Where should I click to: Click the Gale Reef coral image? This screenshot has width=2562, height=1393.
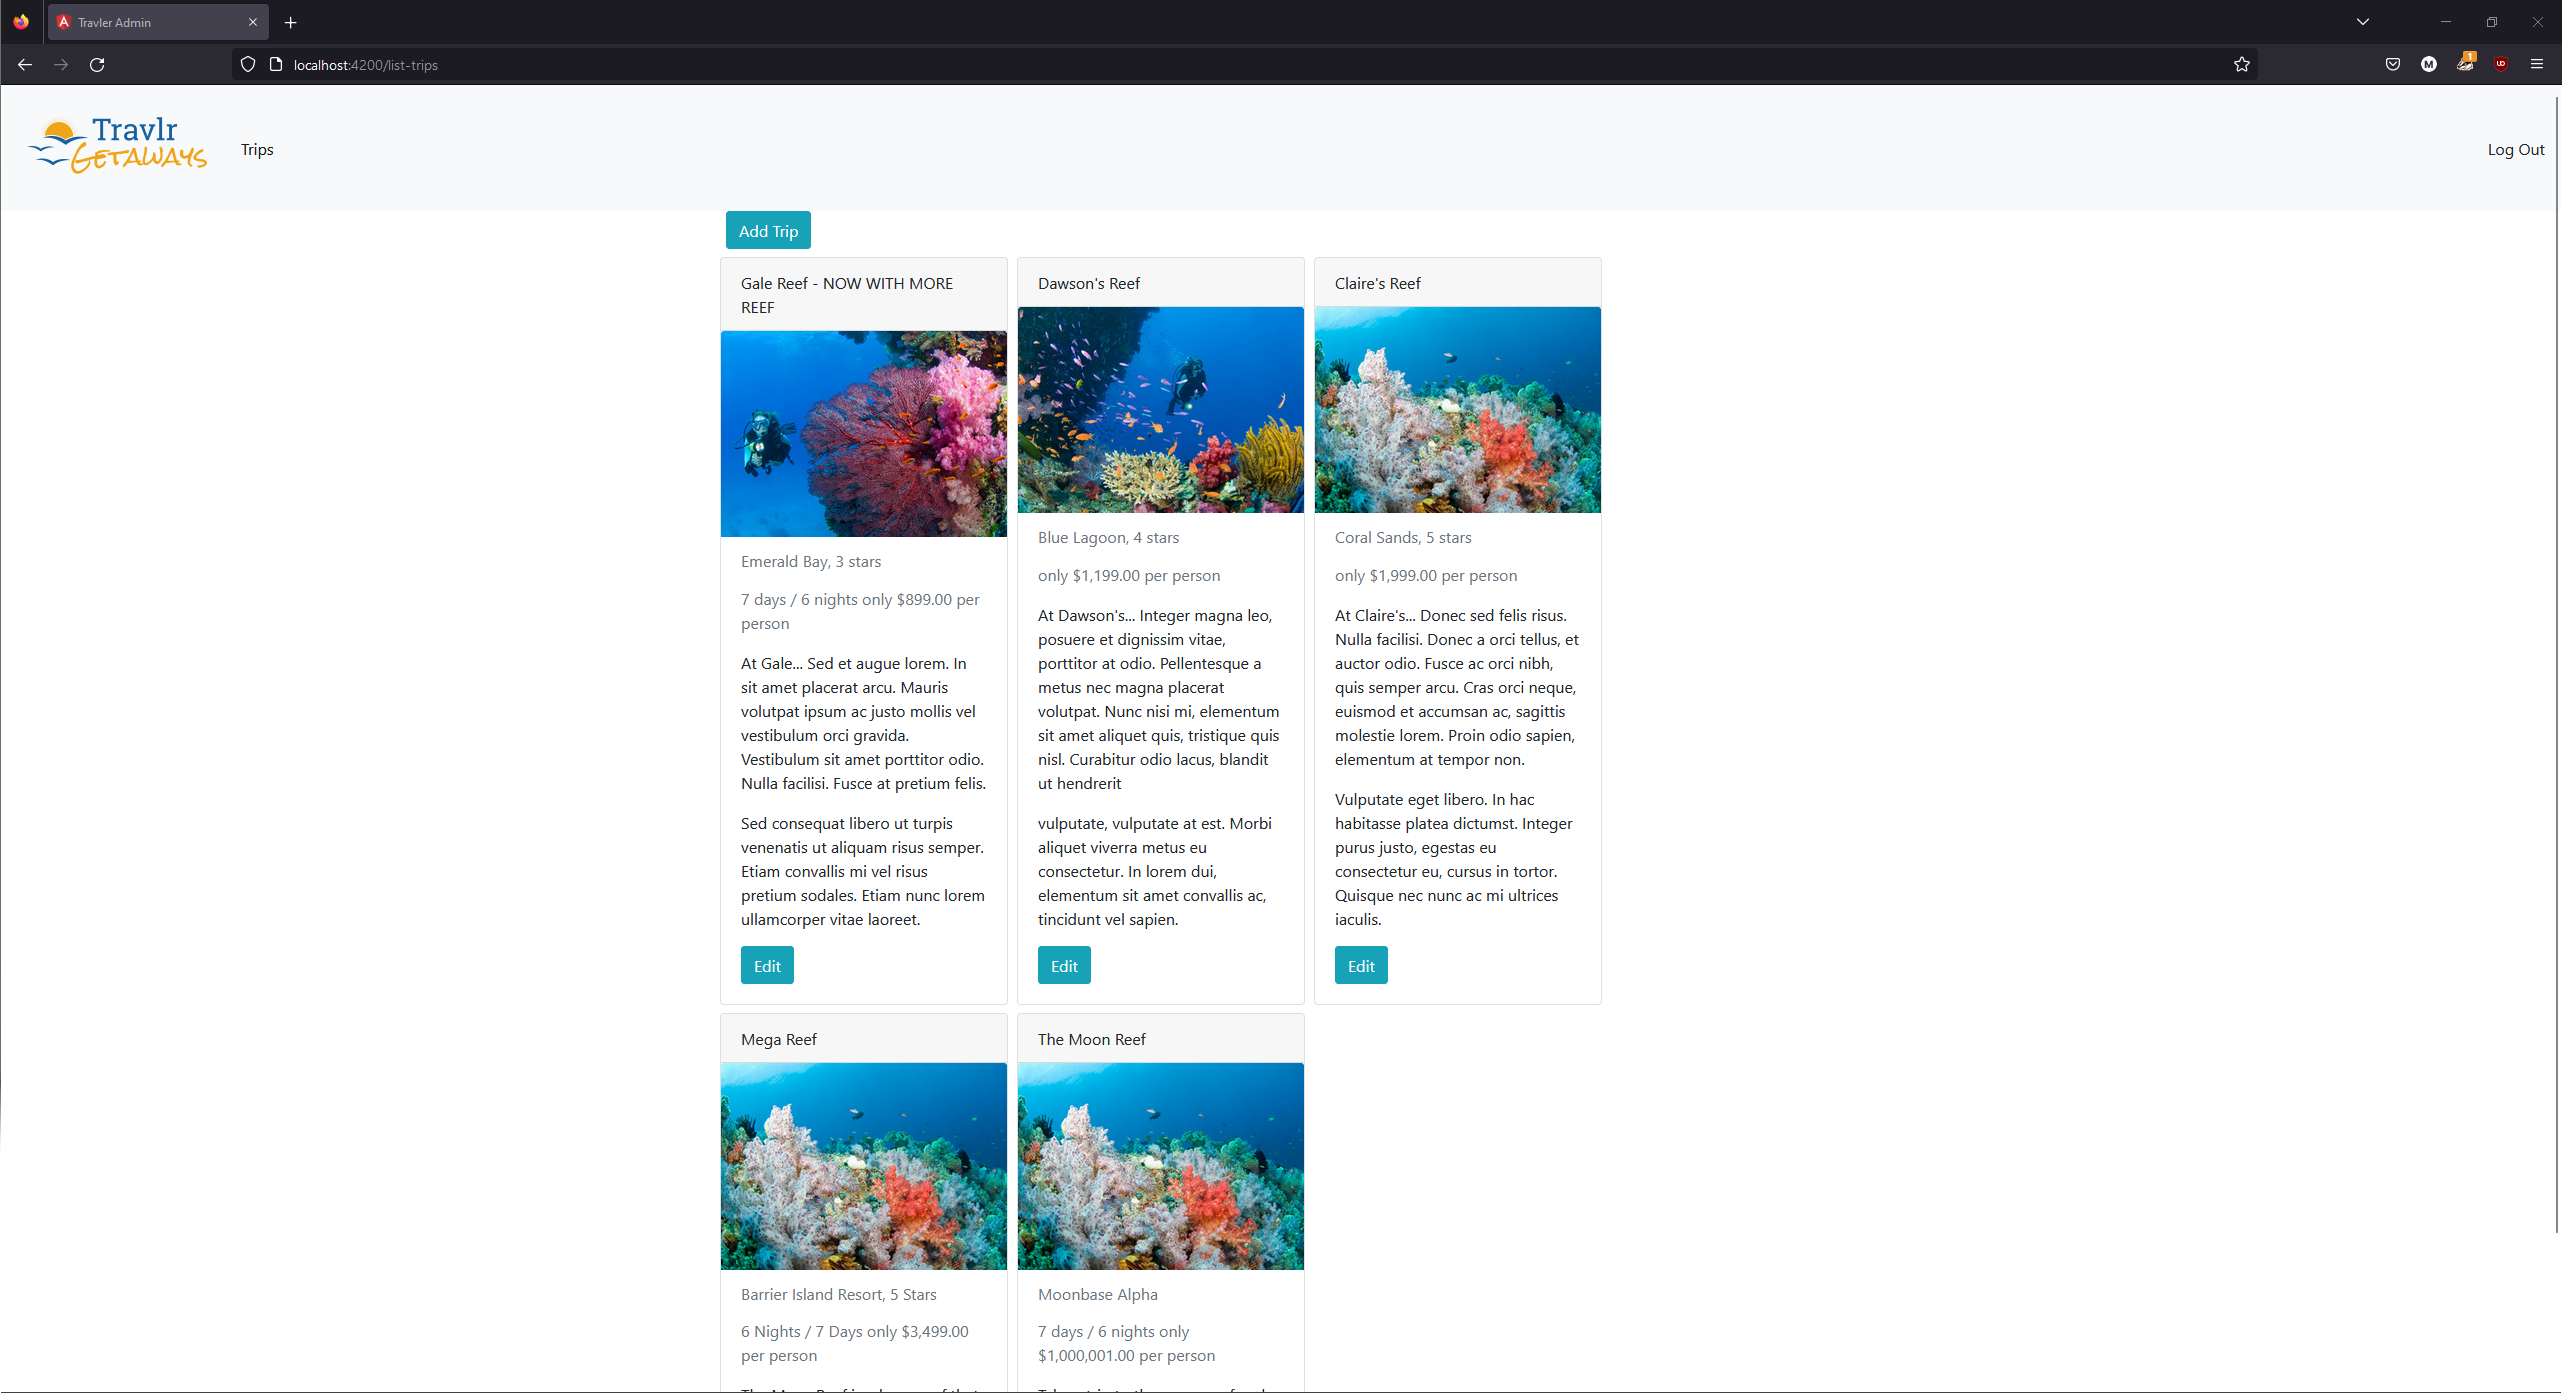click(864, 434)
